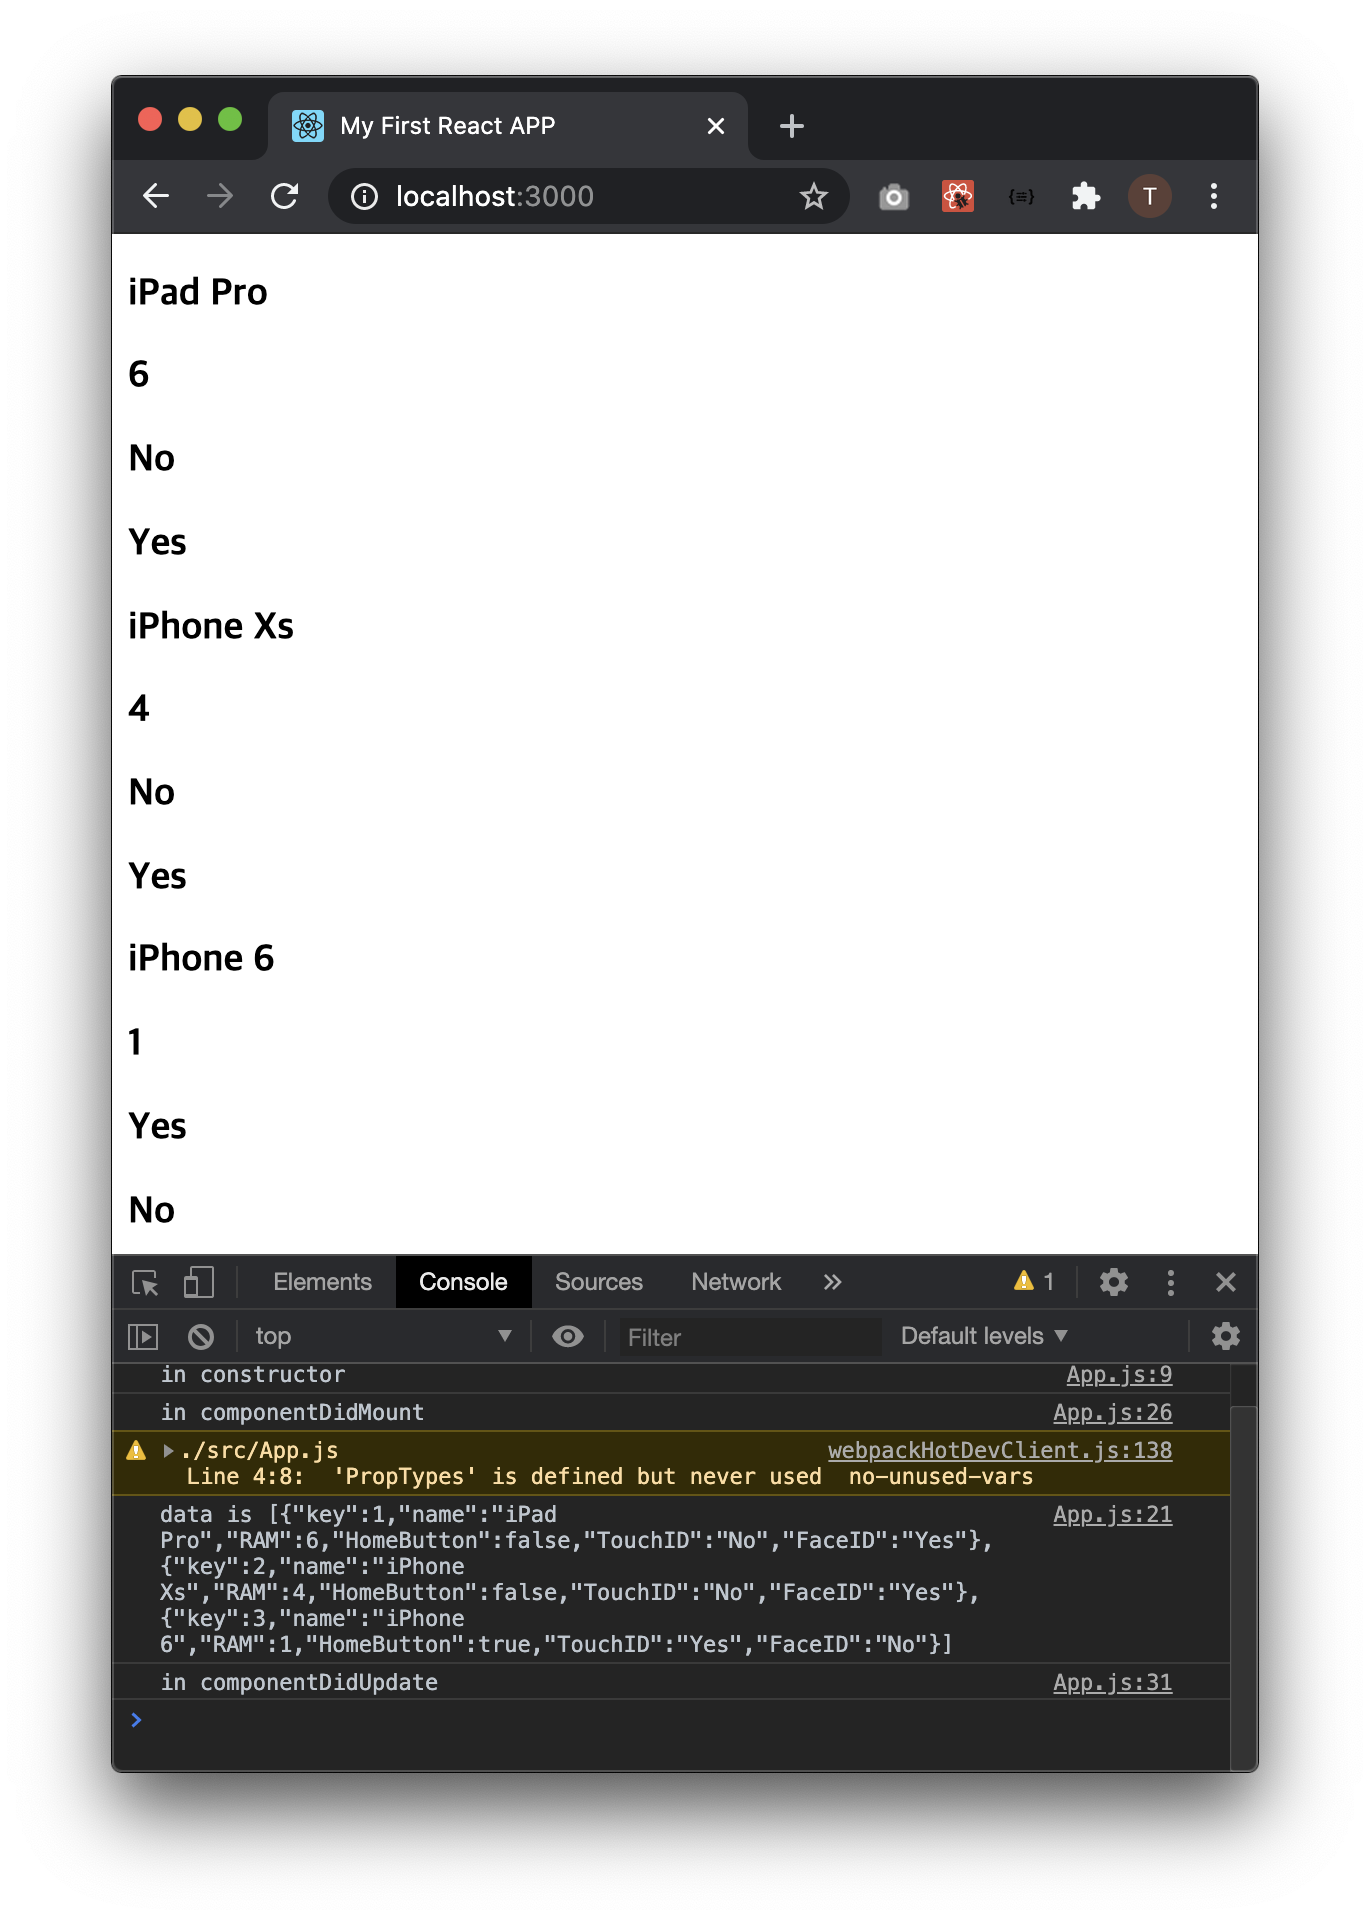This screenshot has width=1370, height=1920.
Task: Close the My First React APP tab
Action: (716, 126)
